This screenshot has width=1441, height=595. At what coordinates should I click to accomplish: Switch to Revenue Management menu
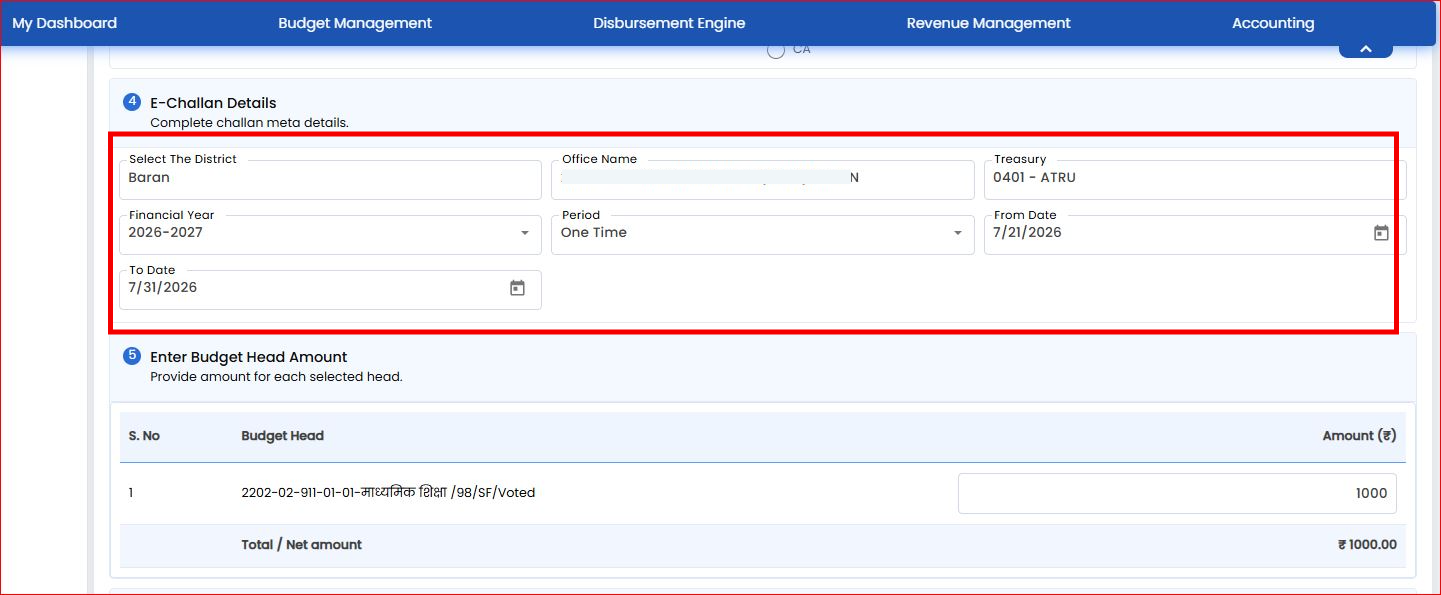[x=988, y=23]
